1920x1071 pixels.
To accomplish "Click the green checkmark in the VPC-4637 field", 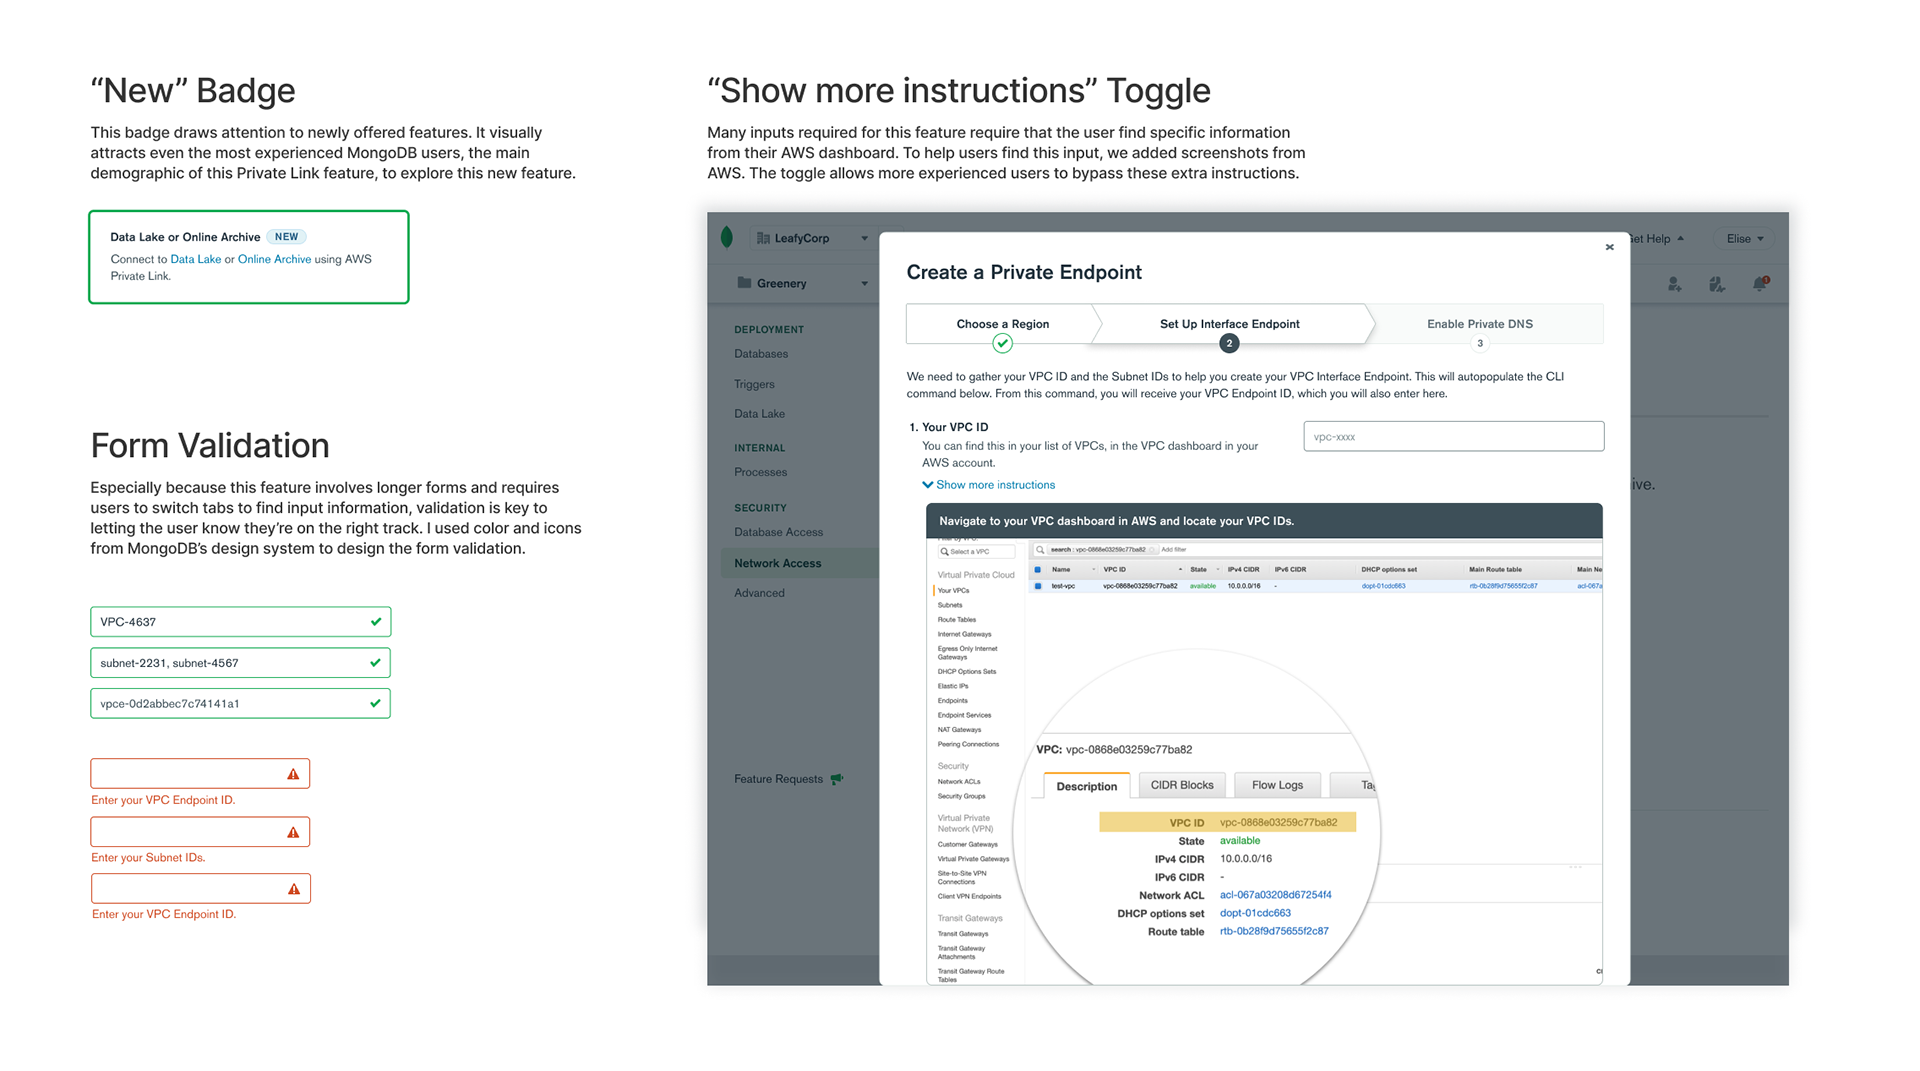I will click(x=376, y=622).
